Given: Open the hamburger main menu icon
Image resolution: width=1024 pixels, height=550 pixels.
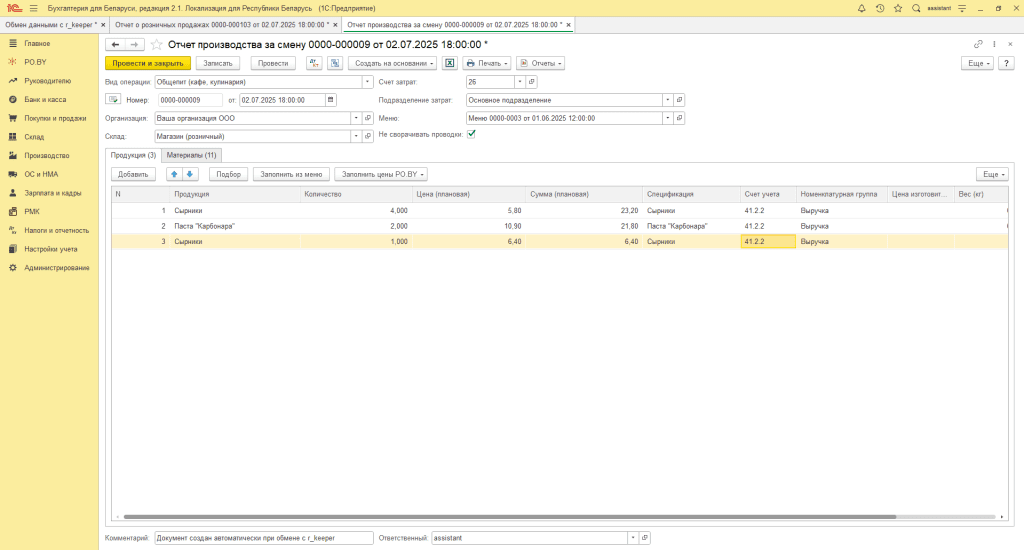Looking at the screenshot, I should 34,8.
